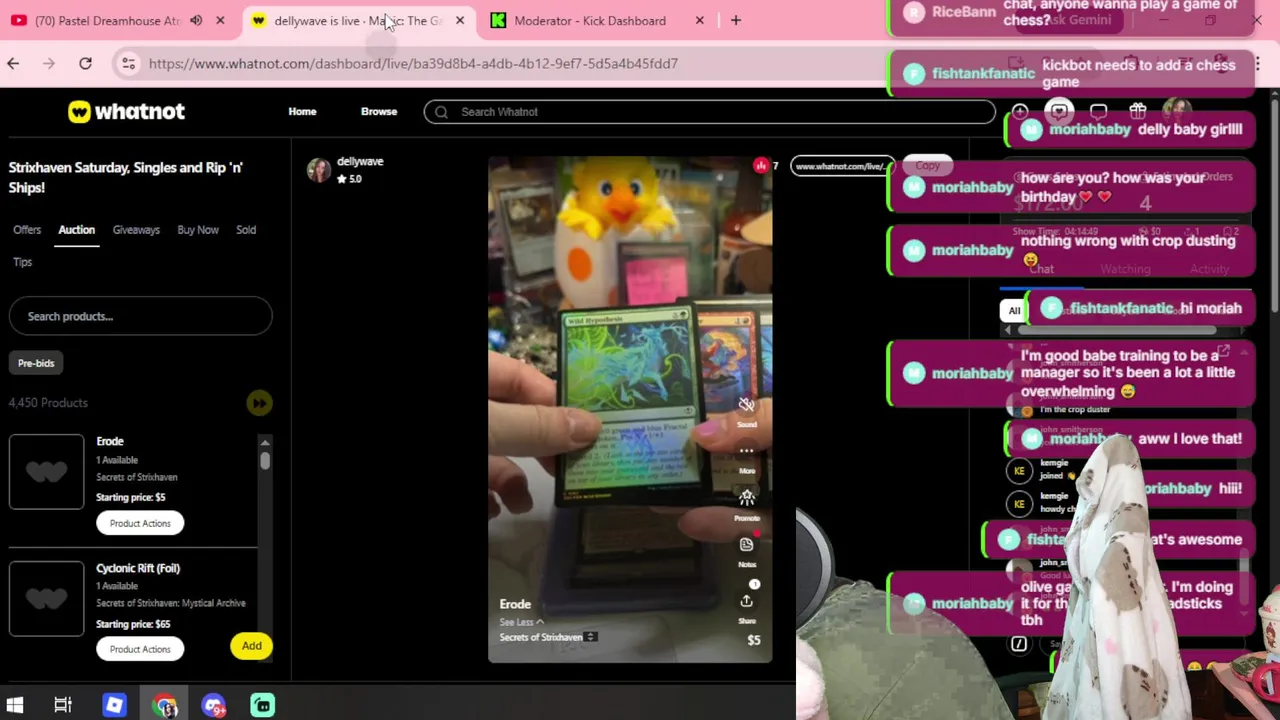Screen dimensions: 1280x720
Task: Expand the Secrets of Strixhaven arrows toggle
Action: point(591,637)
